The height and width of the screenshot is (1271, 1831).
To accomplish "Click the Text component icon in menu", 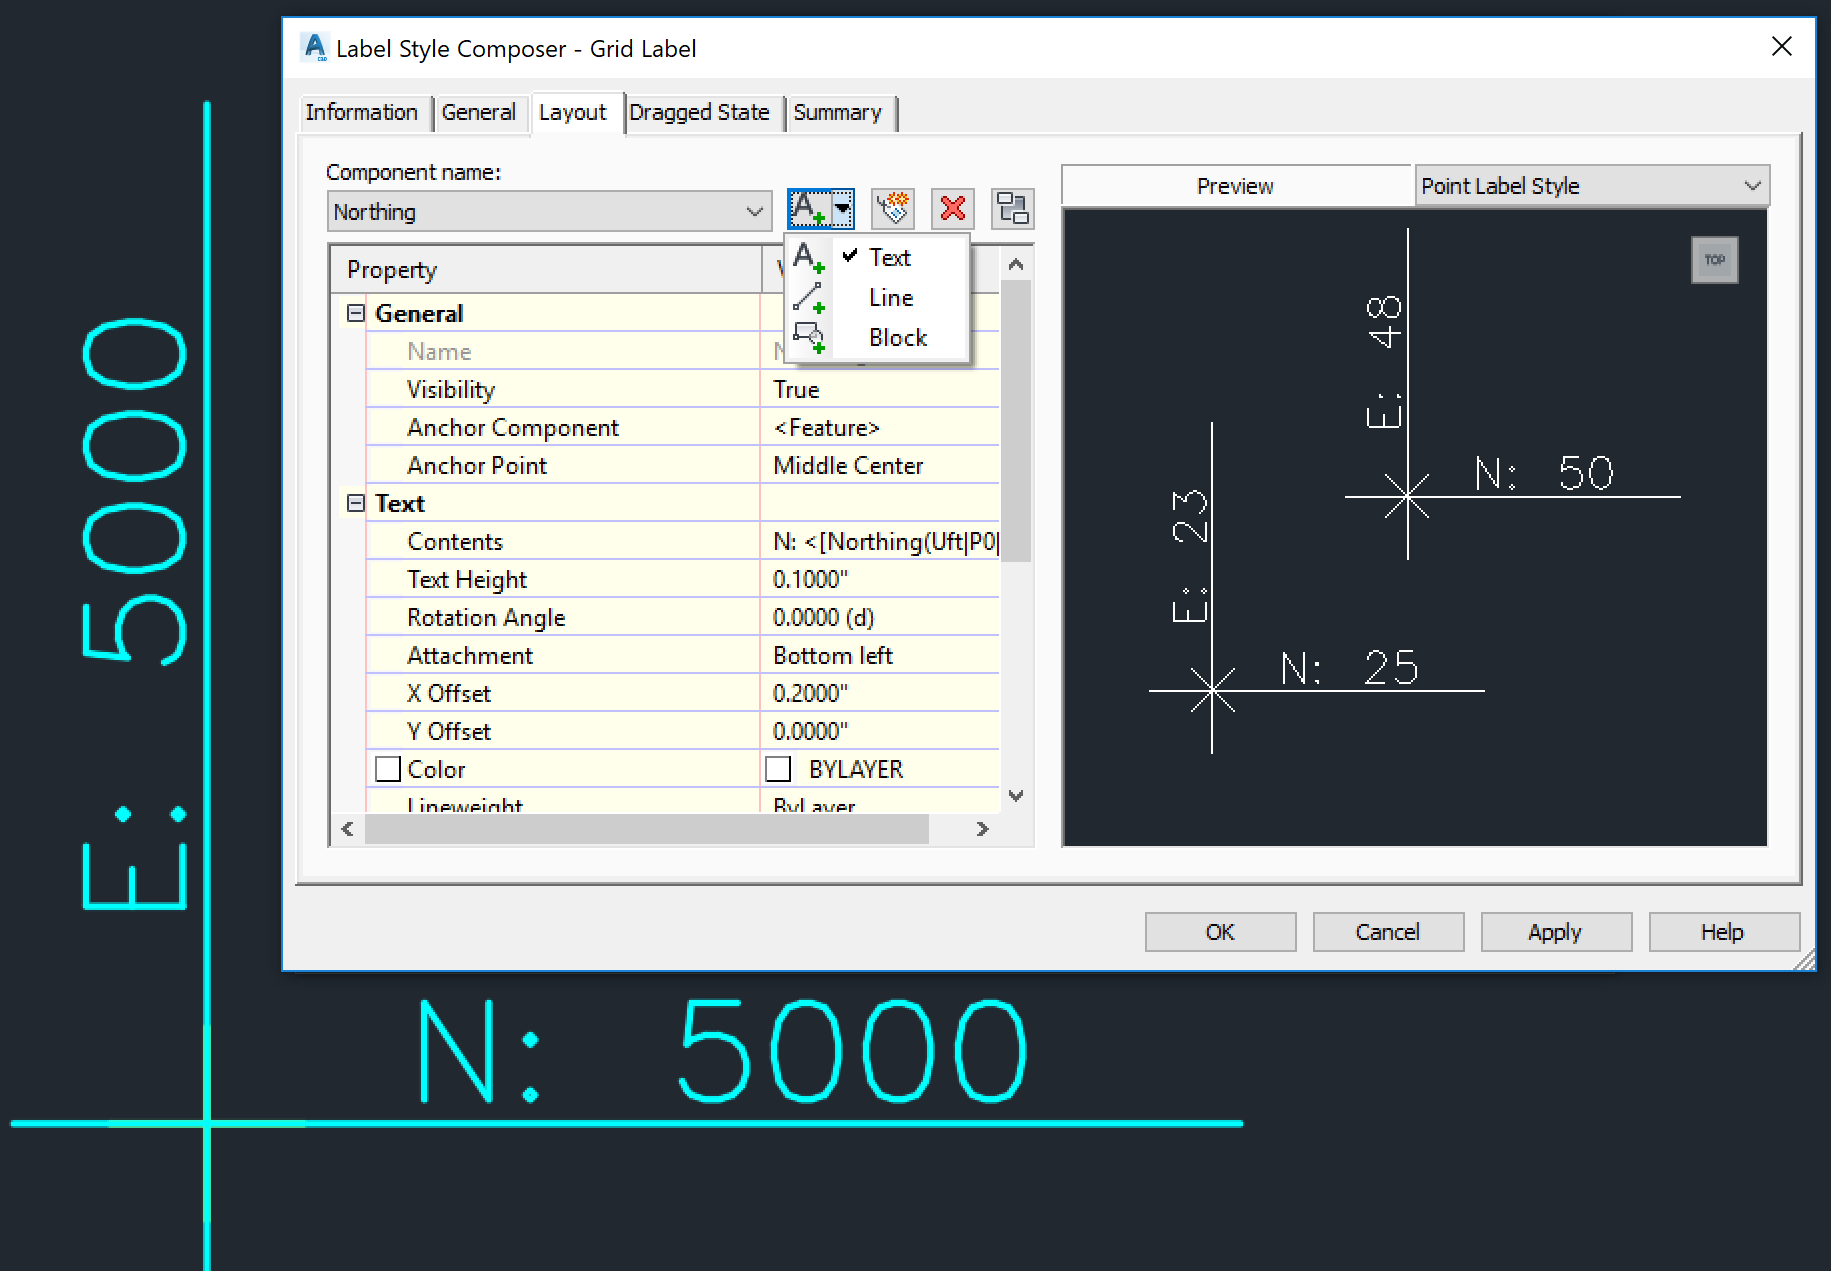I will [808, 258].
